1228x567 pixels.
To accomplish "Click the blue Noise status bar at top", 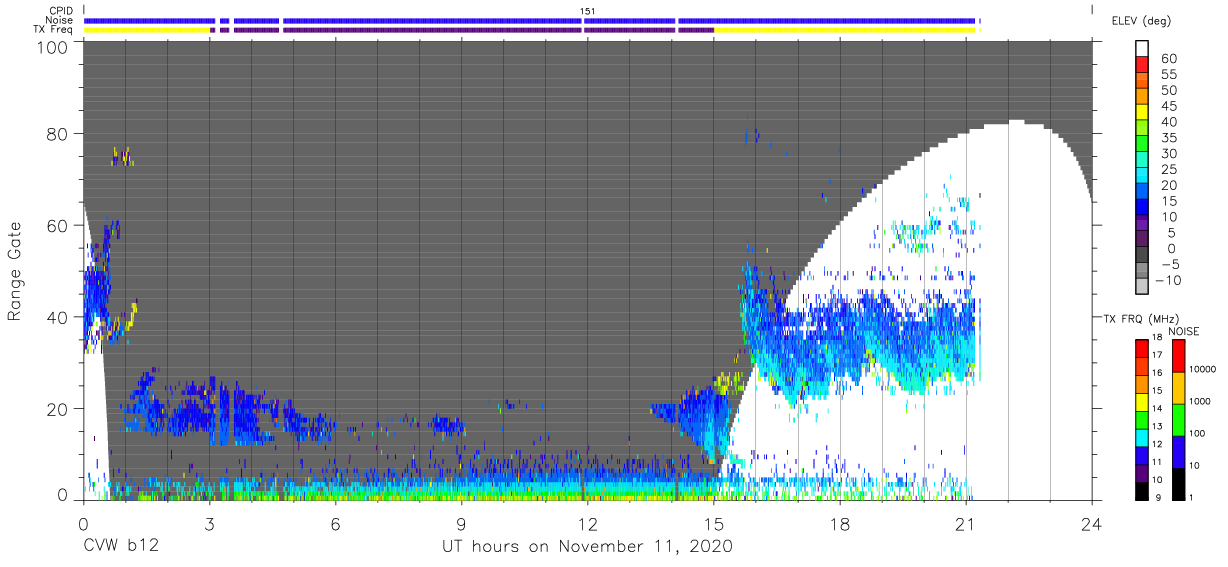I will click(530, 20).
